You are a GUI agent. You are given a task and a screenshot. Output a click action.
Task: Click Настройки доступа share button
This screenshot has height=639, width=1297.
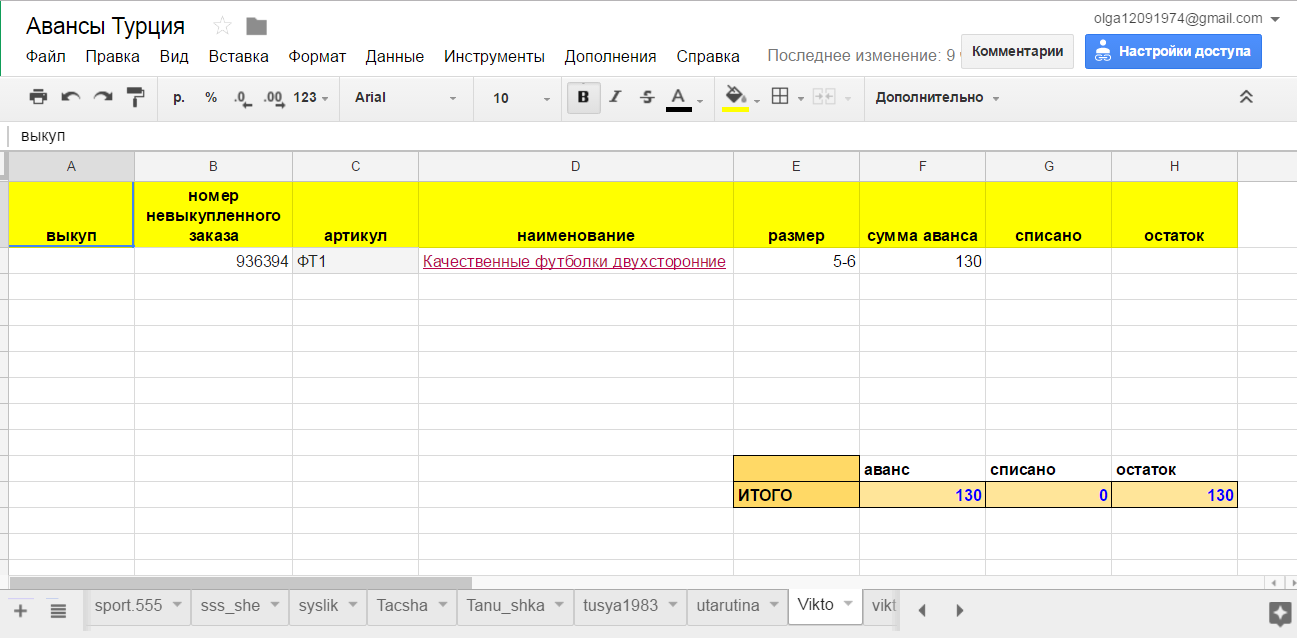pos(1173,52)
